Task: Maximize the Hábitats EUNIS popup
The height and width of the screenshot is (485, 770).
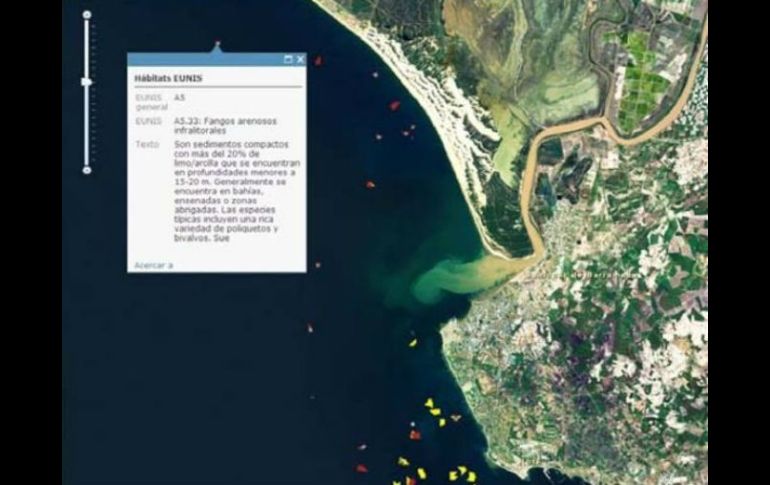Action: (289, 59)
